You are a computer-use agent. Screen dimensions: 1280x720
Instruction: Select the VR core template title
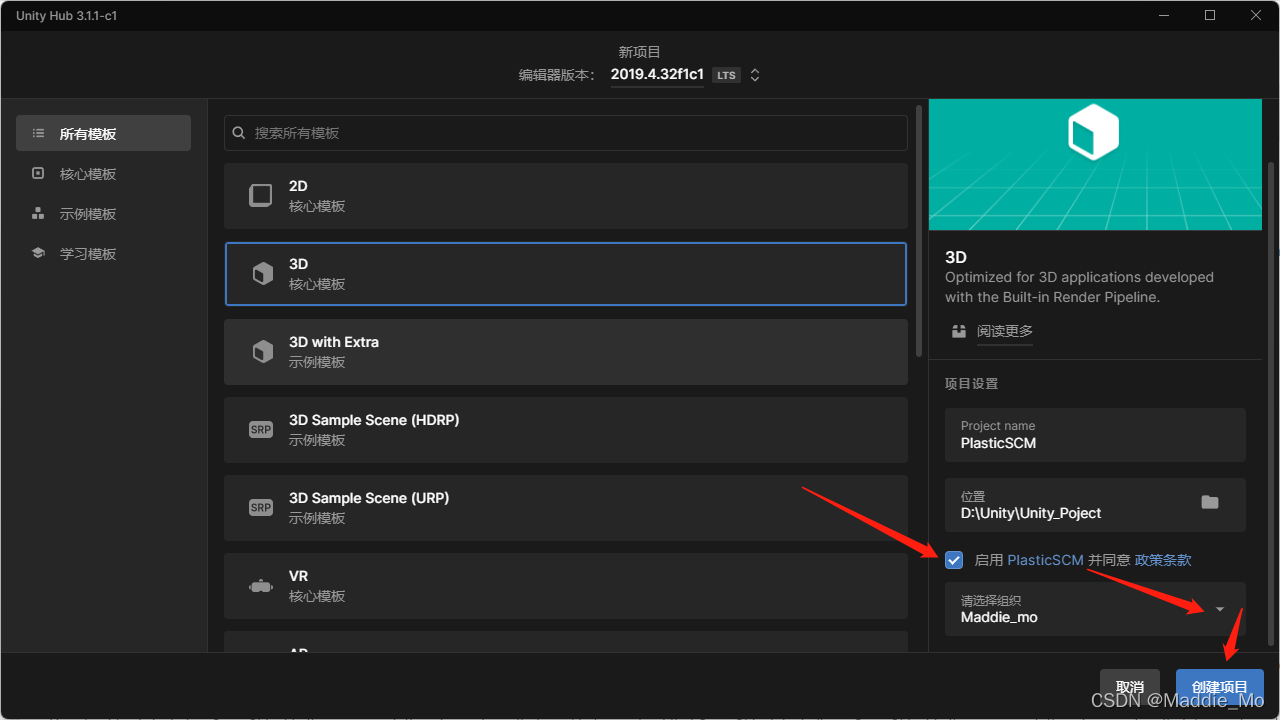(x=298, y=576)
